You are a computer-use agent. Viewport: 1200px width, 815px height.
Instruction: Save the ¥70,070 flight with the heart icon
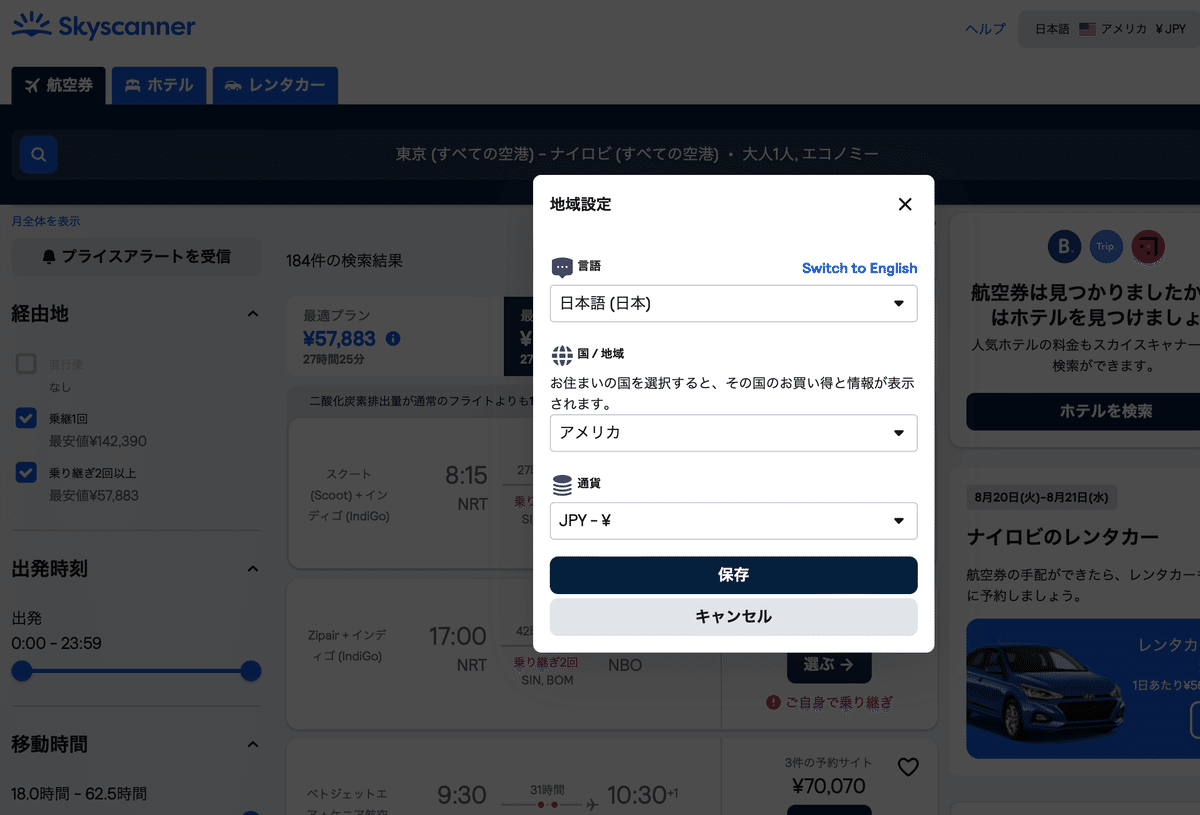pos(907,767)
